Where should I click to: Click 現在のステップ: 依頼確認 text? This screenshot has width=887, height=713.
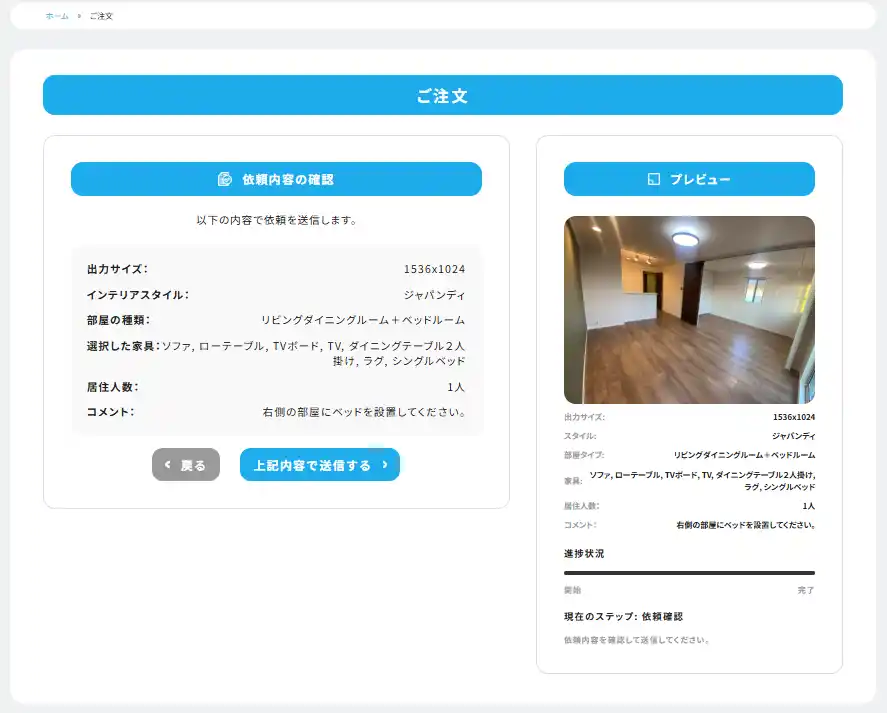(623, 616)
